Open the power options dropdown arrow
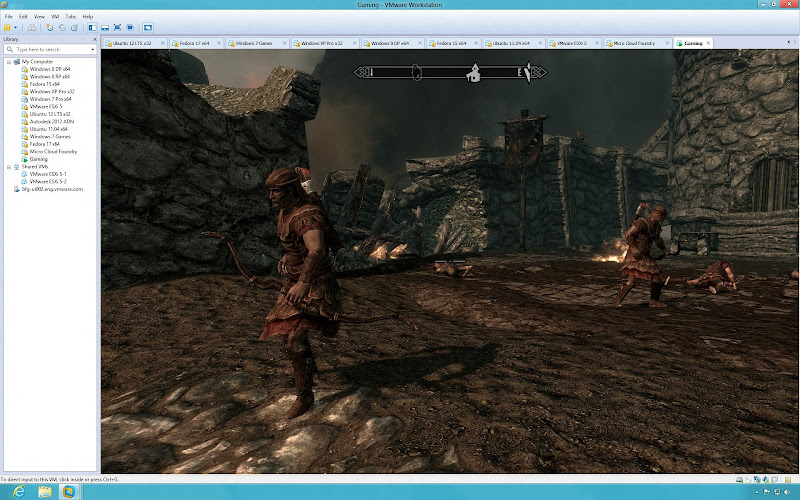 coord(15,28)
